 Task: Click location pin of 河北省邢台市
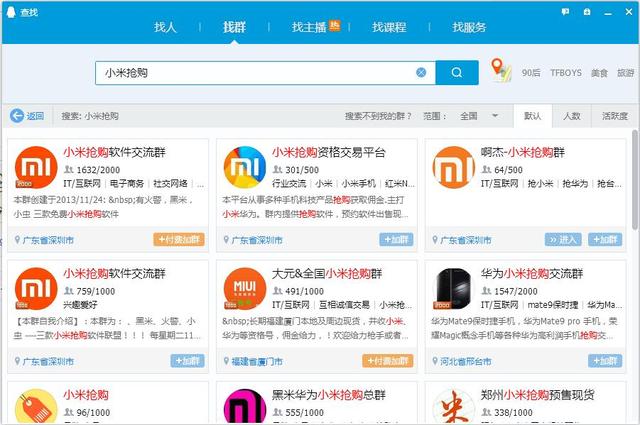click(435, 361)
